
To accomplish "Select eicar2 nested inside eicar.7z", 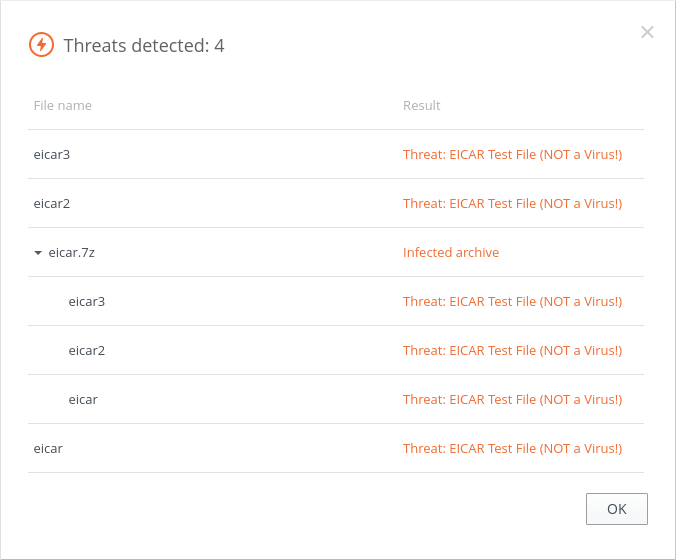I will 336,350.
